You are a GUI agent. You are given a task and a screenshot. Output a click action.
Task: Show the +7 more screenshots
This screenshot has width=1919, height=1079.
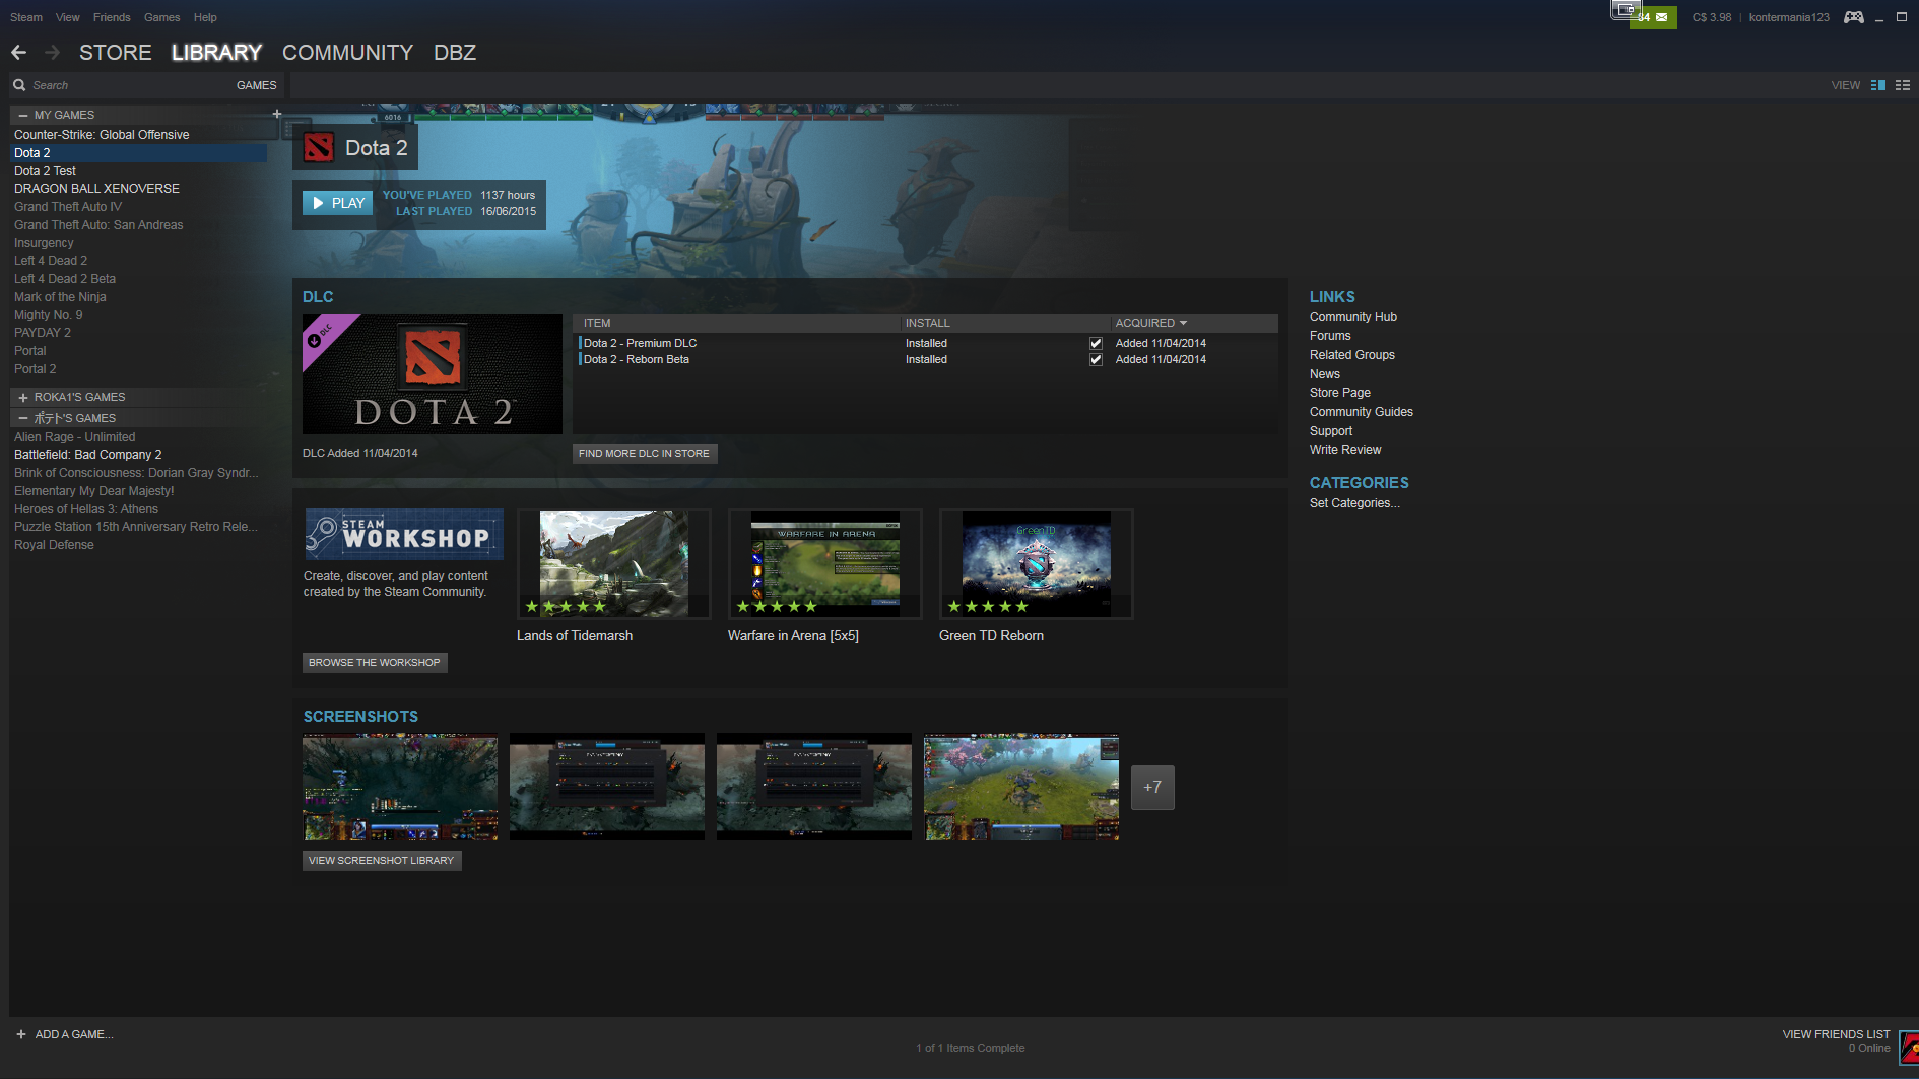[1152, 787]
